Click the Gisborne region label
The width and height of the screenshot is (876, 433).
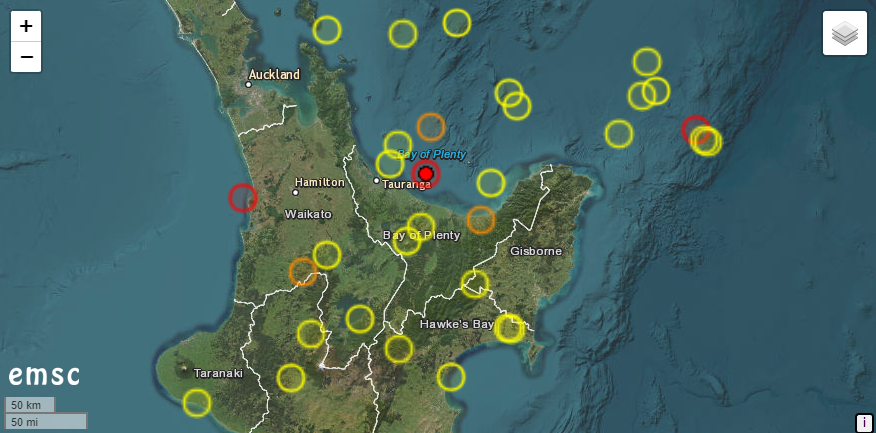pos(536,251)
